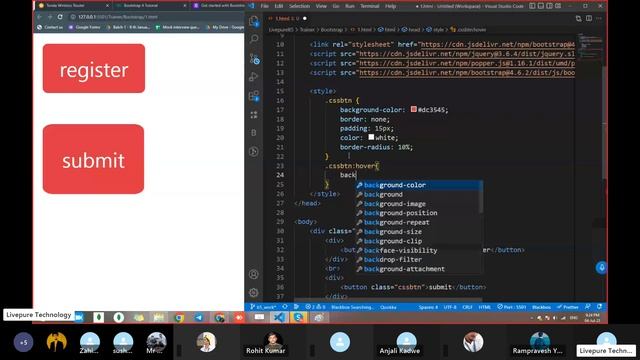The width and height of the screenshot is (640, 360).
Task: Choose background-size suggestion
Action: pyautogui.click(x=418, y=232)
